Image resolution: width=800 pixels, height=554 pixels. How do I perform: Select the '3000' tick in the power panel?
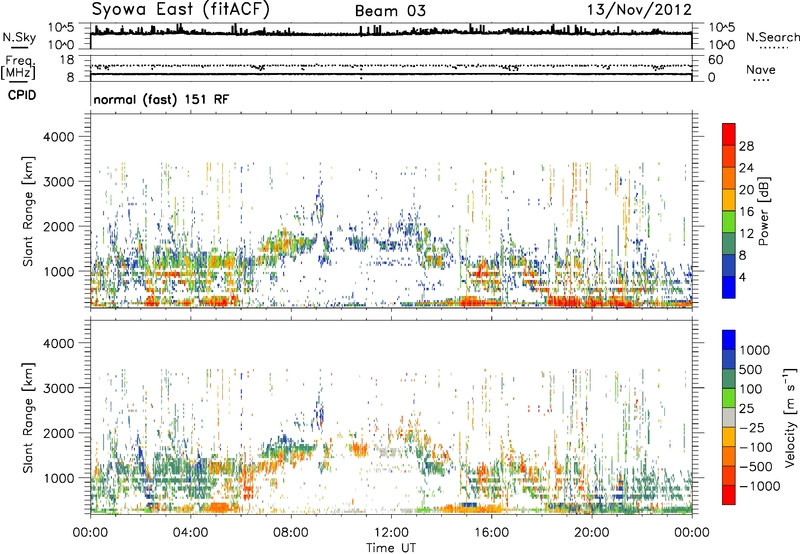point(58,182)
